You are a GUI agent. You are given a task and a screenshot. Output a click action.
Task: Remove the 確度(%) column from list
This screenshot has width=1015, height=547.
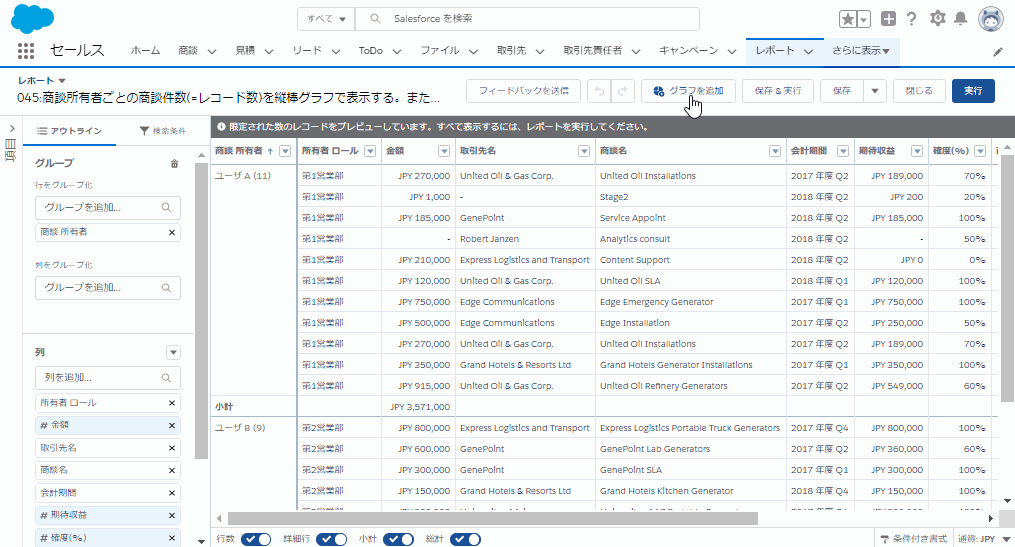coord(172,538)
